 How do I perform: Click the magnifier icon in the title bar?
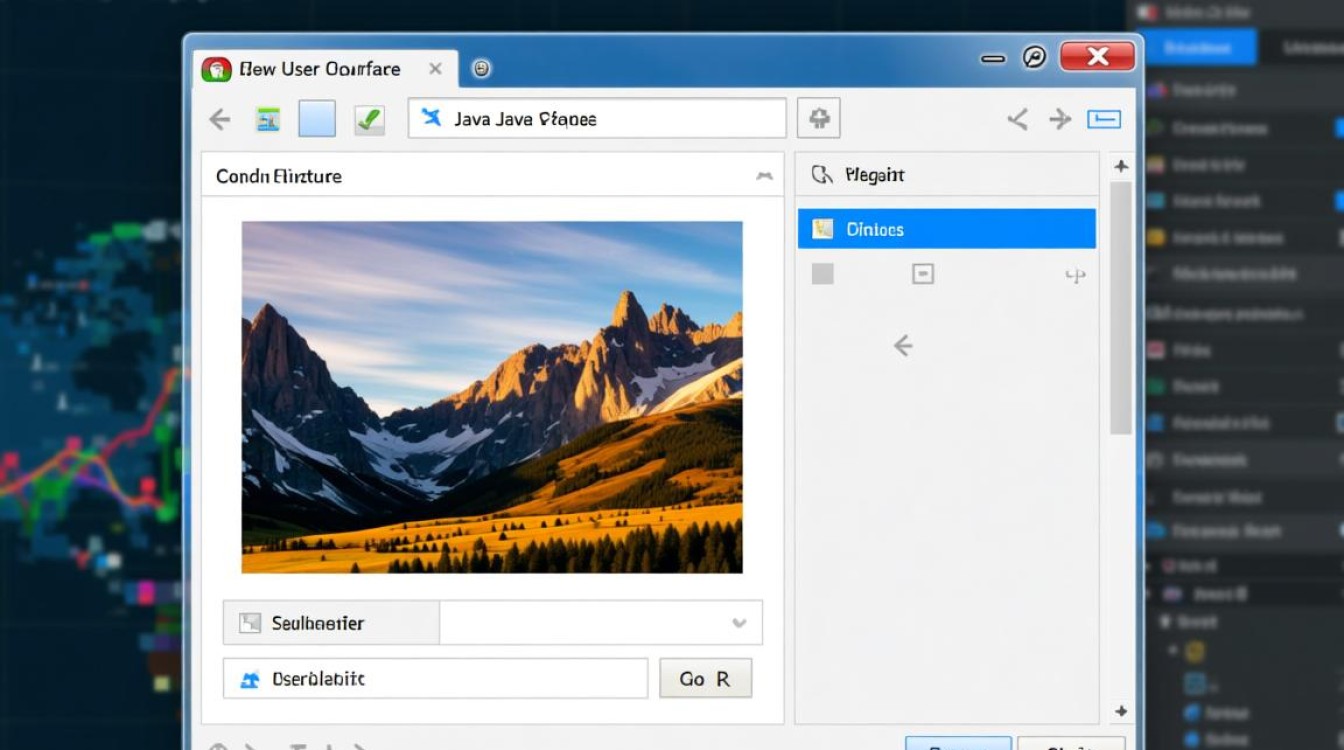click(1034, 58)
